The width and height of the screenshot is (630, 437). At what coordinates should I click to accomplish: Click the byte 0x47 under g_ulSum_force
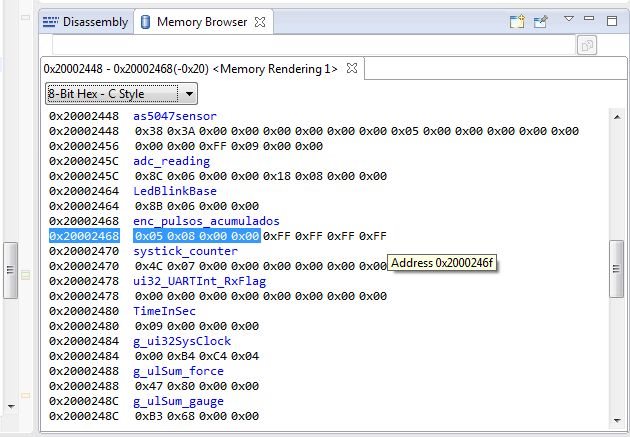pos(149,386)
